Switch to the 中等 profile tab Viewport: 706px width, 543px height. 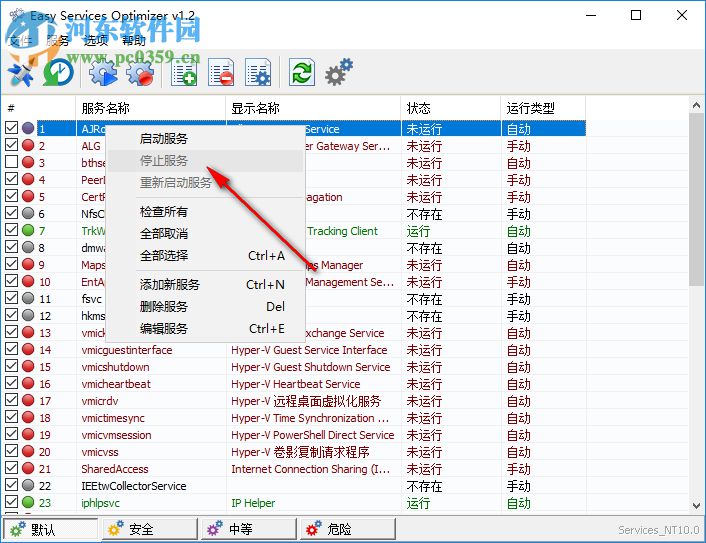point(249,529)
